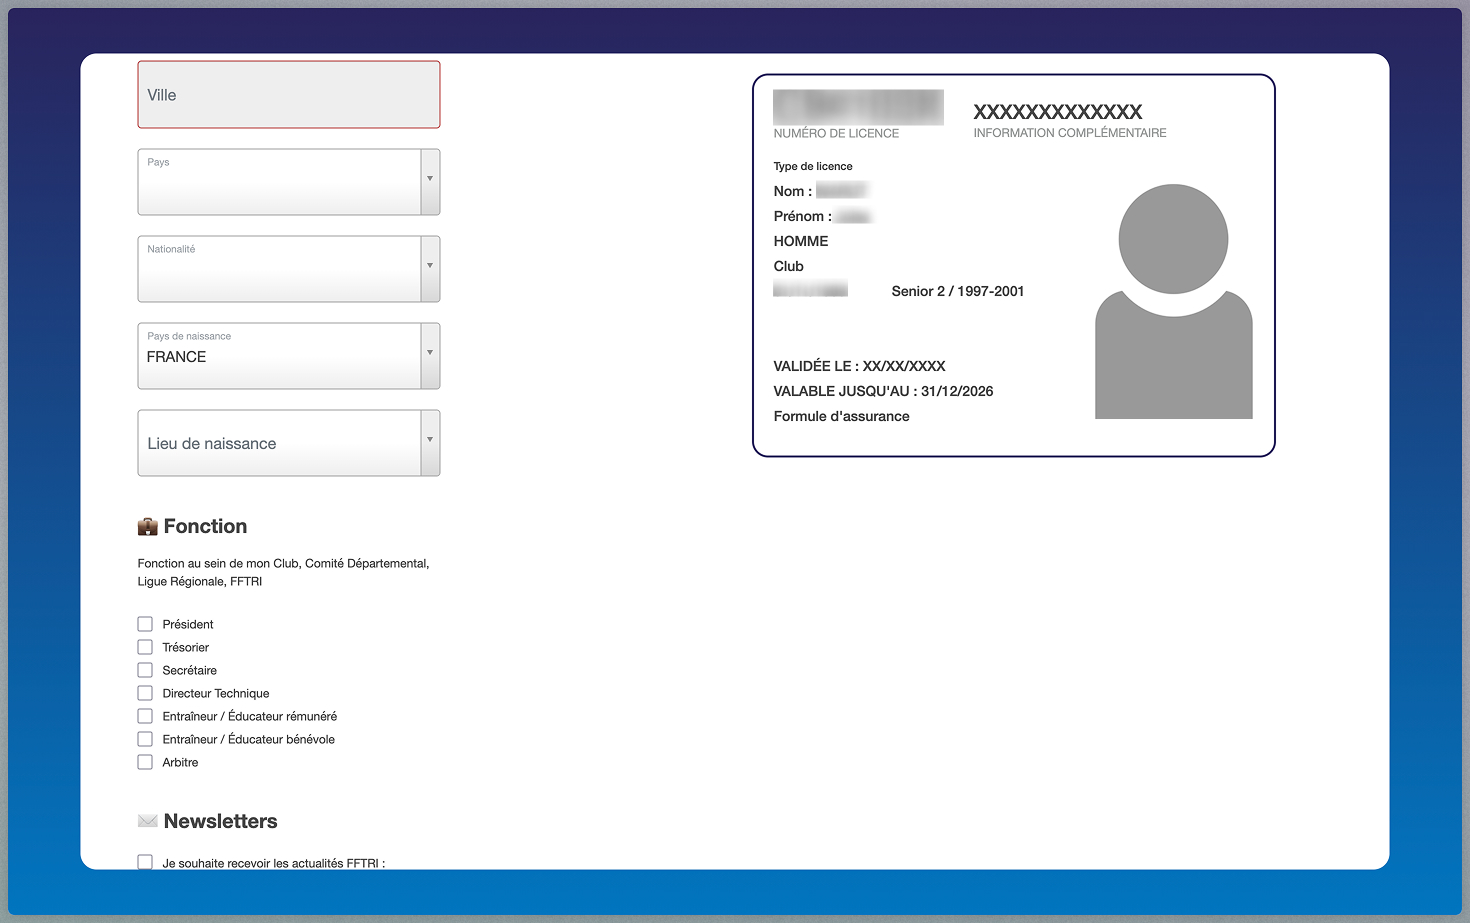Viewport: 1470px width, 923px height.
Task: Expand the Nationalité dropdown arrow
Action: pos(430,269)
